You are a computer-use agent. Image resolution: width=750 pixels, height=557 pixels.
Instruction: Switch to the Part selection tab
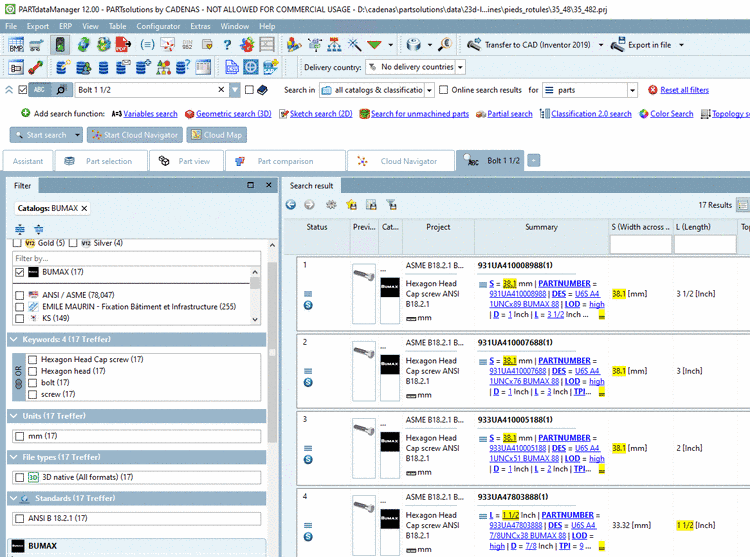(x=100, y=161)
